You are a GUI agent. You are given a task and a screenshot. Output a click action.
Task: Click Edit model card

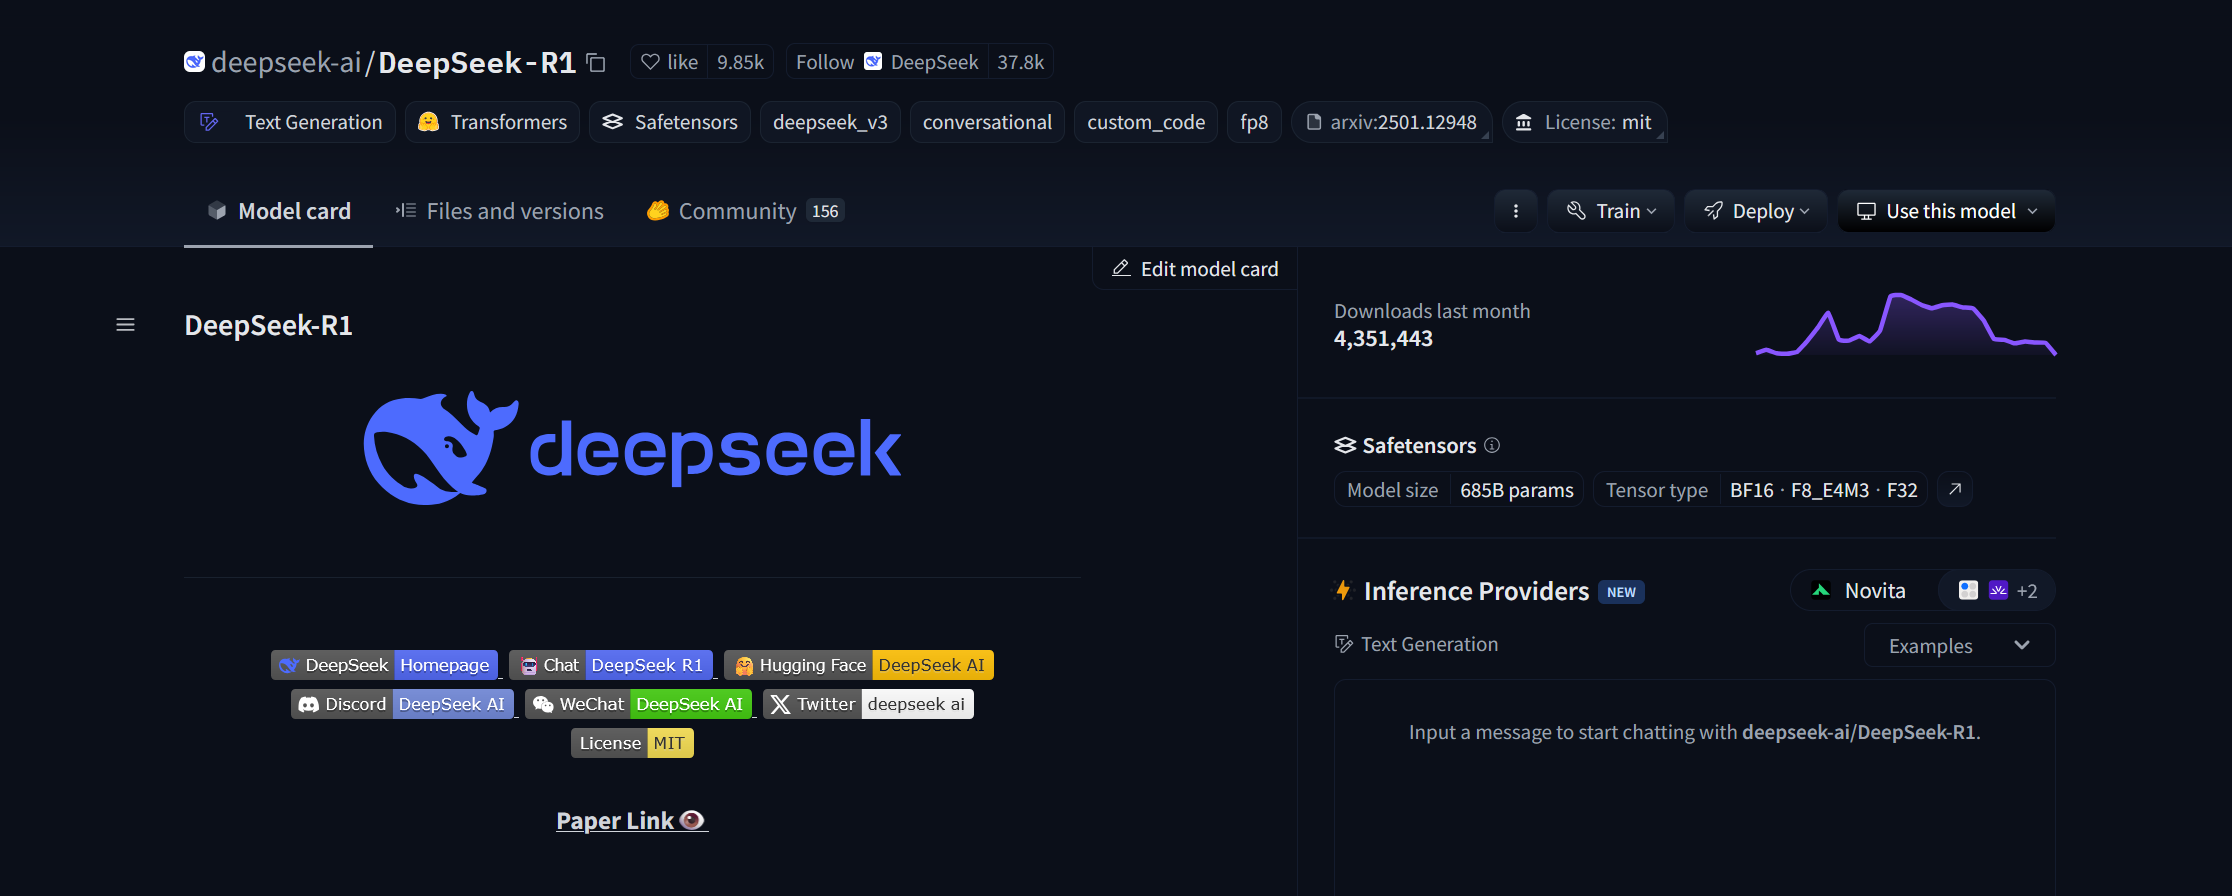tap(1195, 269)
